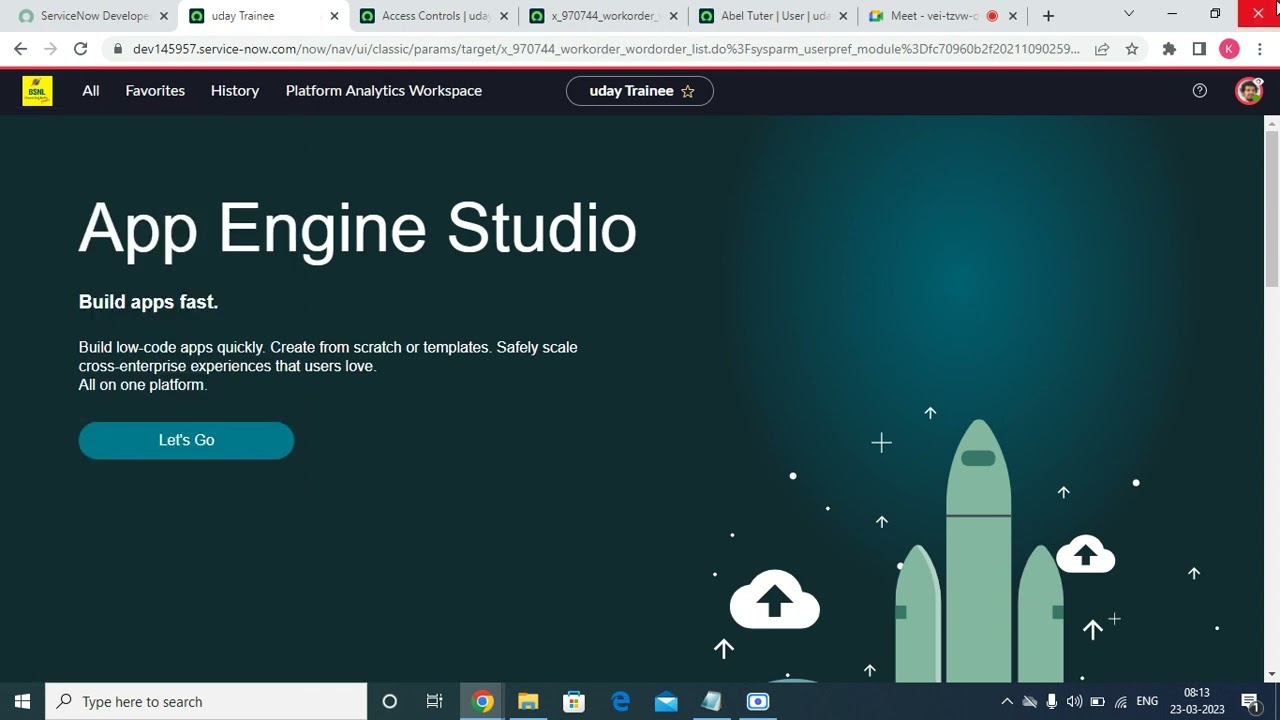
Task: Click the 'Build apps fast.' subheading
Action: (148, 301)
